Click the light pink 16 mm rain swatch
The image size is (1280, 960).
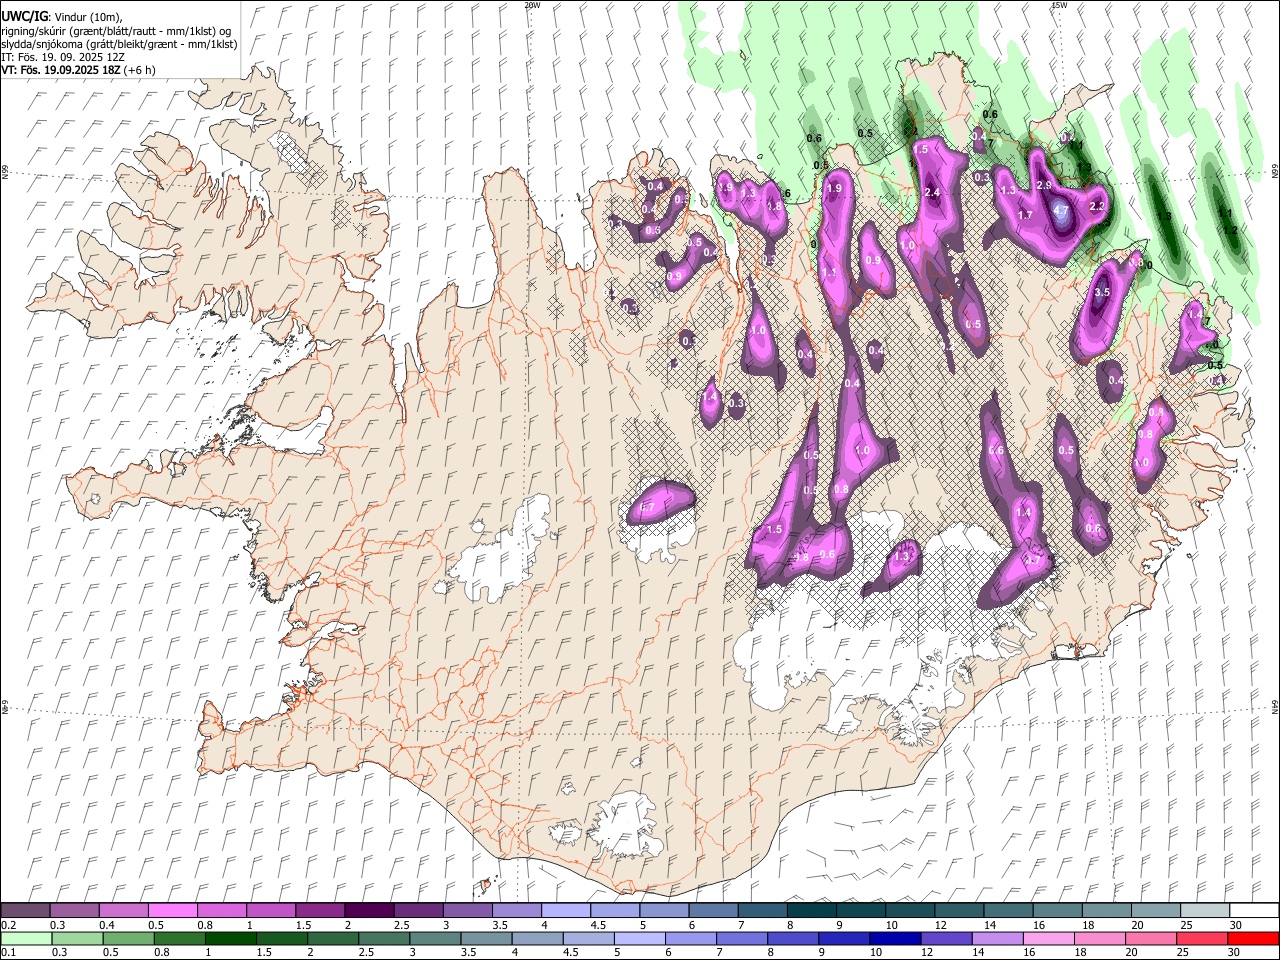[x=1049, y=938]
